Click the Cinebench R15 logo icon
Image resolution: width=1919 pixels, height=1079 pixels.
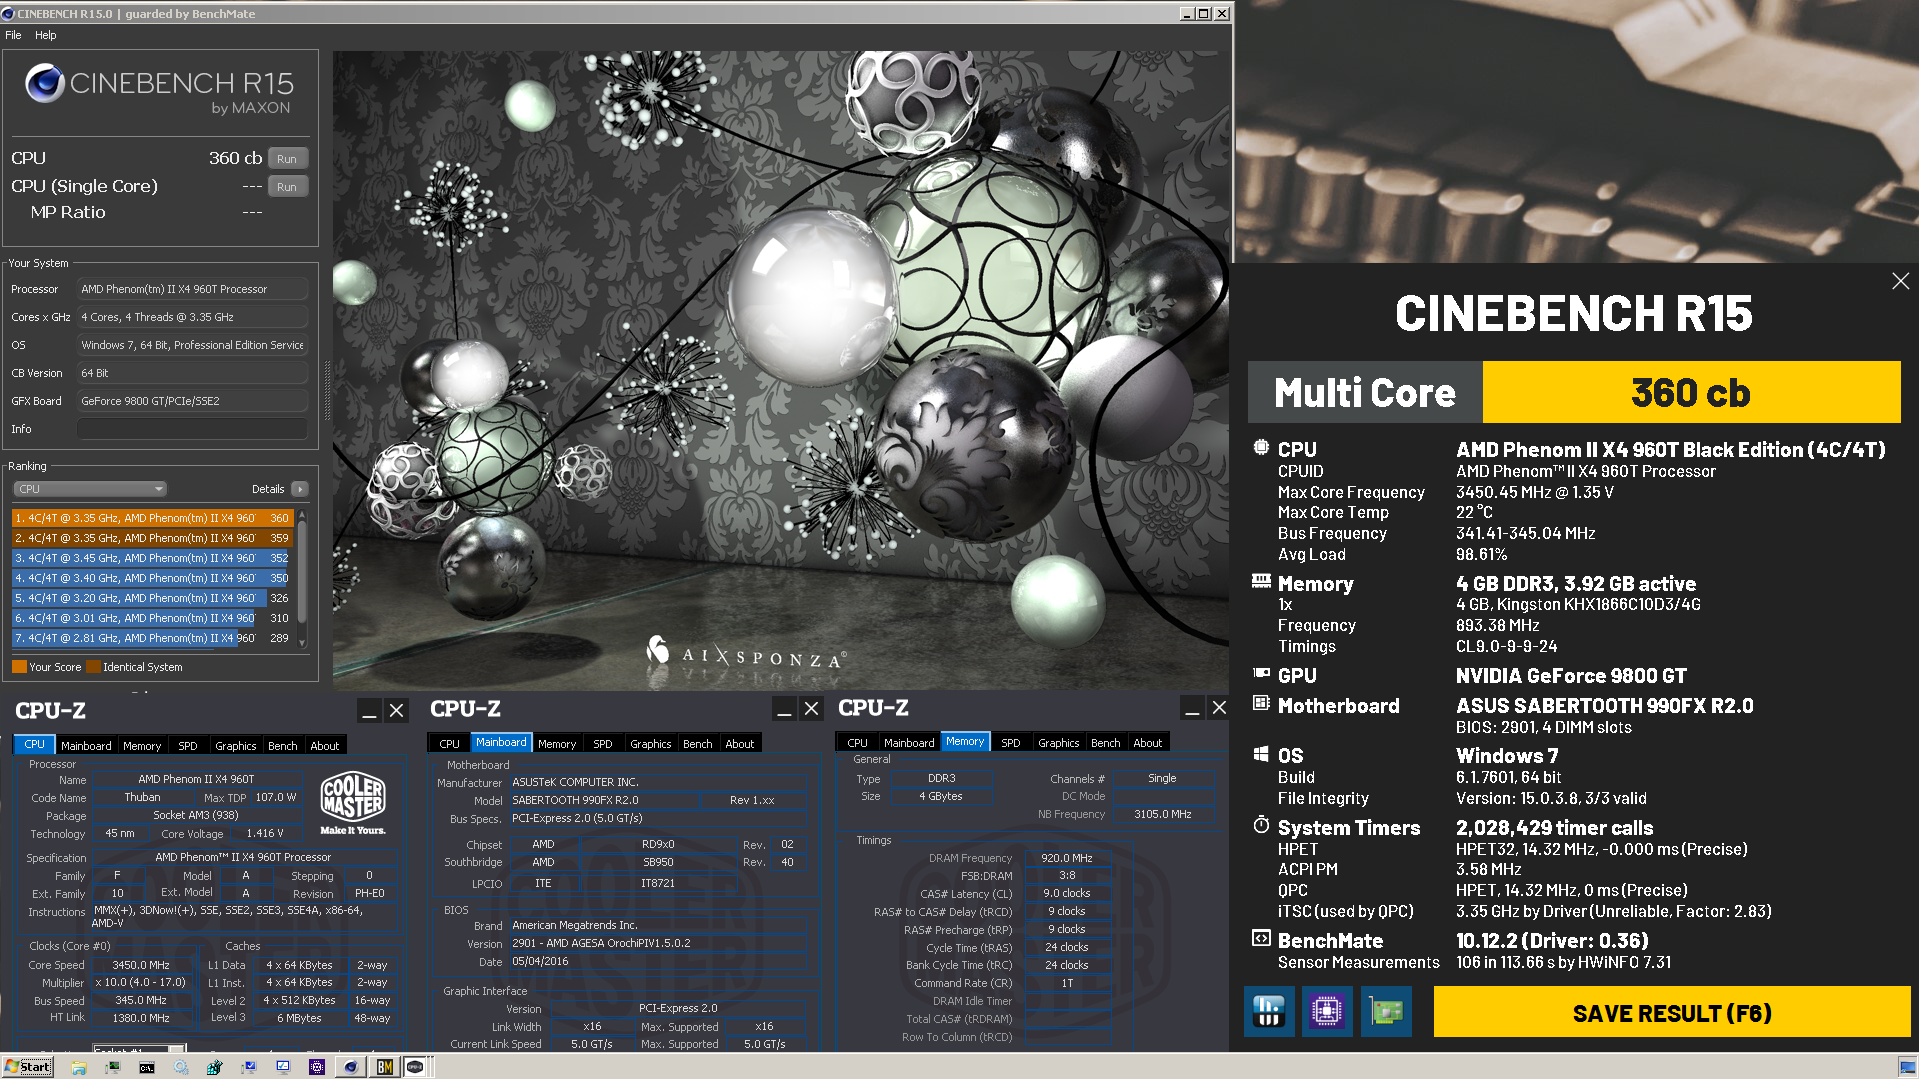(x=45, y=84)
